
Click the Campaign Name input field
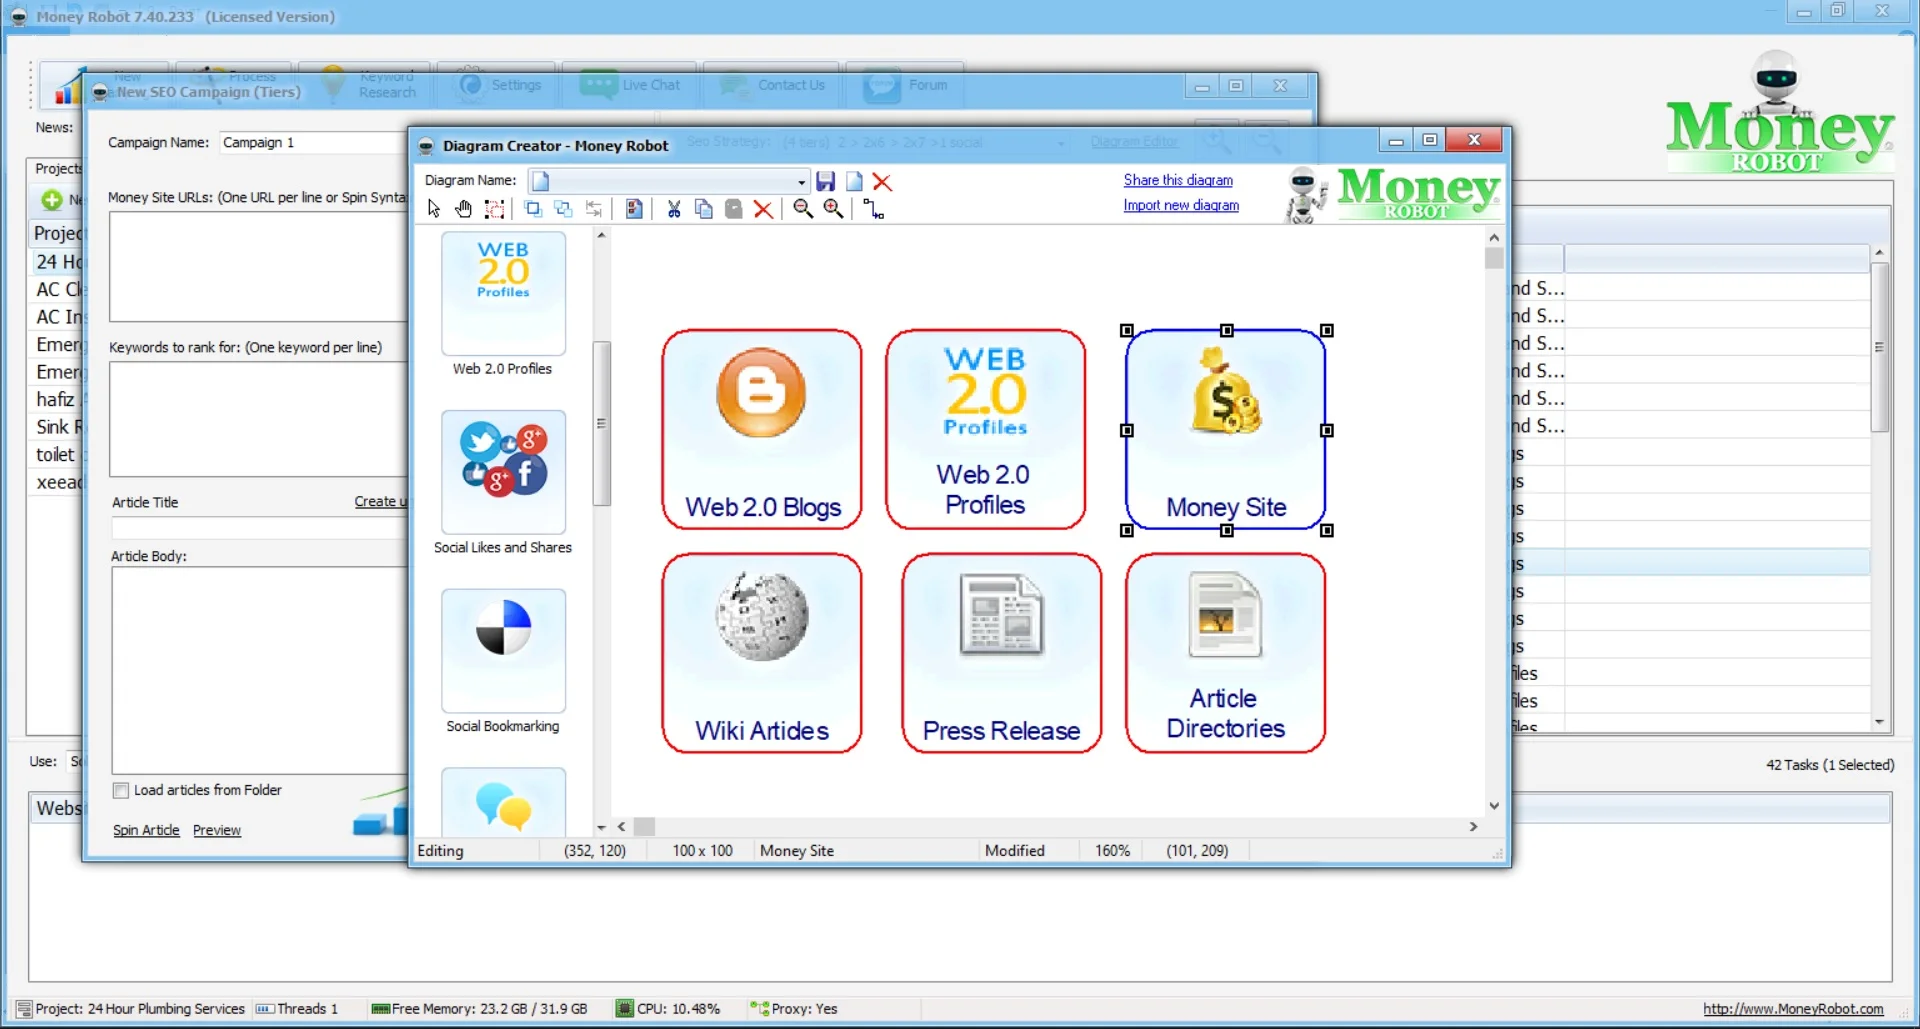(312, 143)
